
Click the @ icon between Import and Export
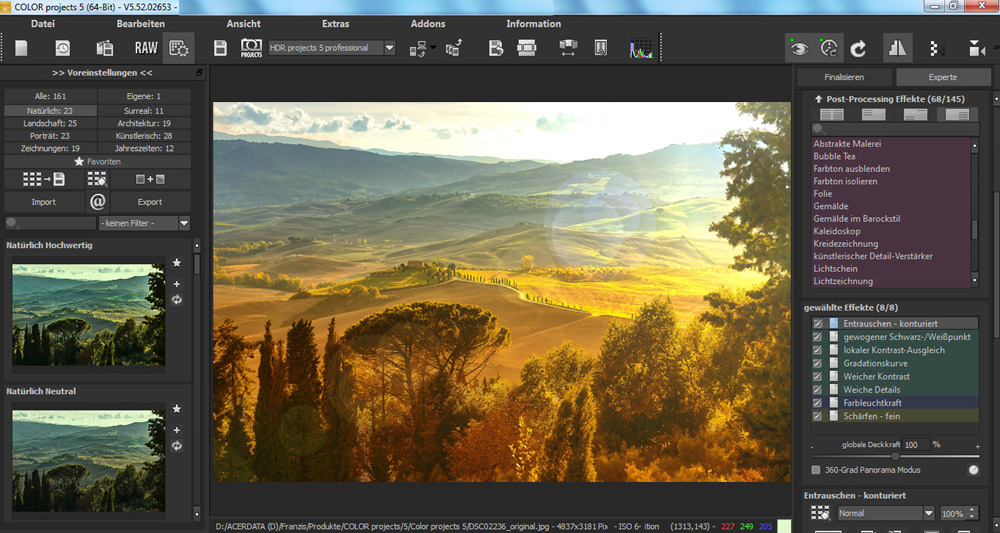coord(97,202)
